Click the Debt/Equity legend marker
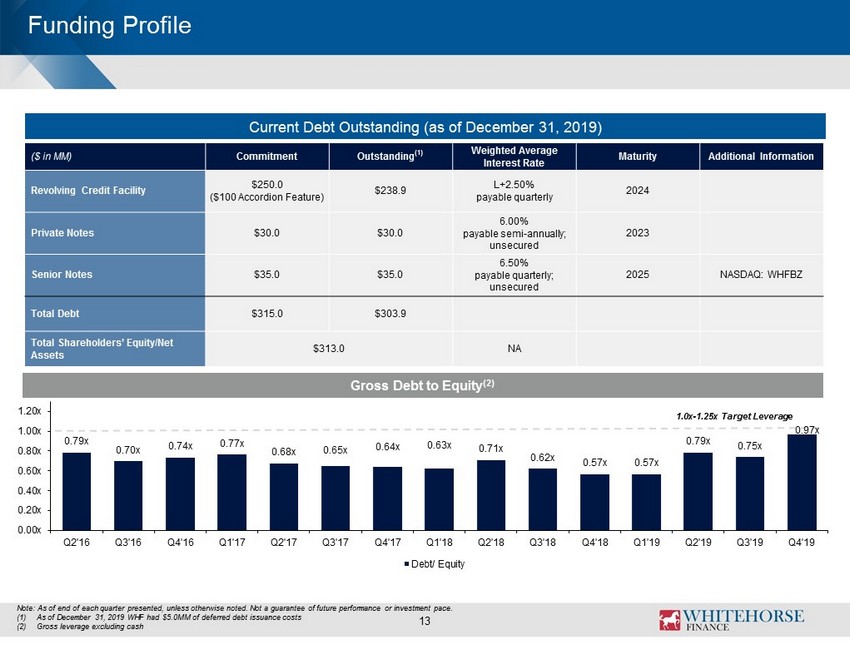The width and height of the screenshot is (850, 650). click(x=407, y=564)
